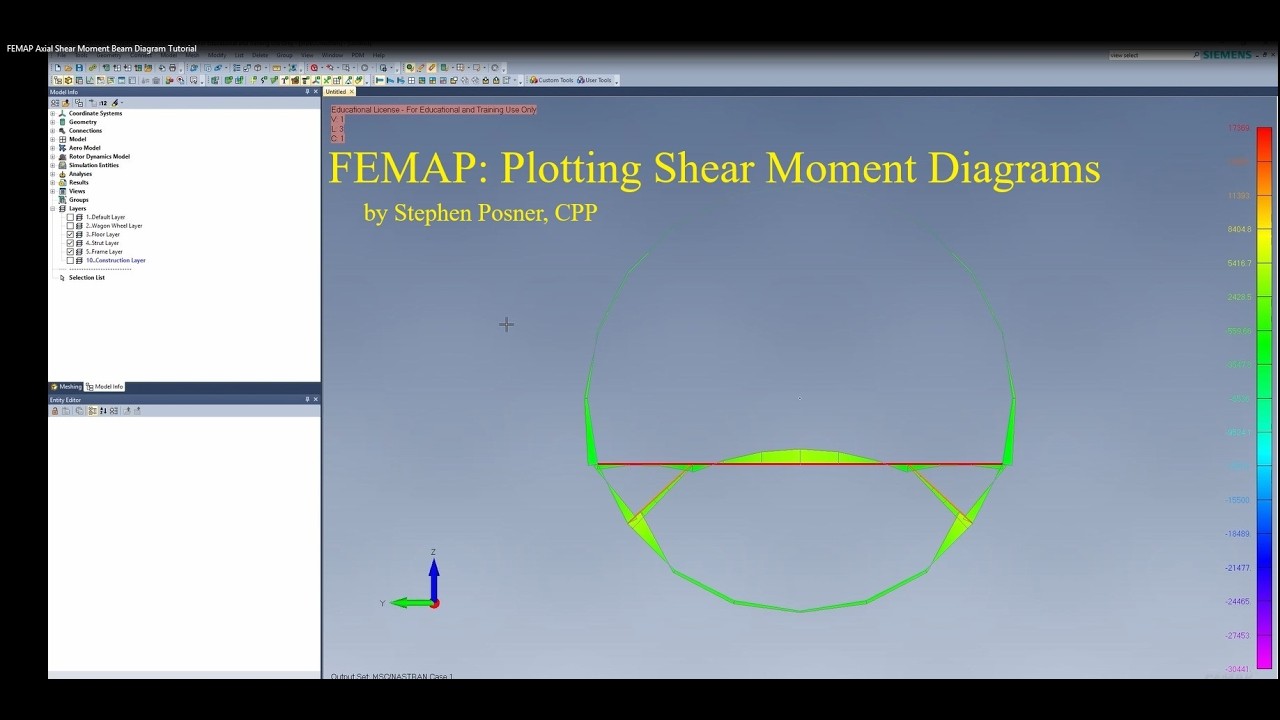
Task: Click the yellow cube icon in second toolbar row
Action: tap(68, 80)
